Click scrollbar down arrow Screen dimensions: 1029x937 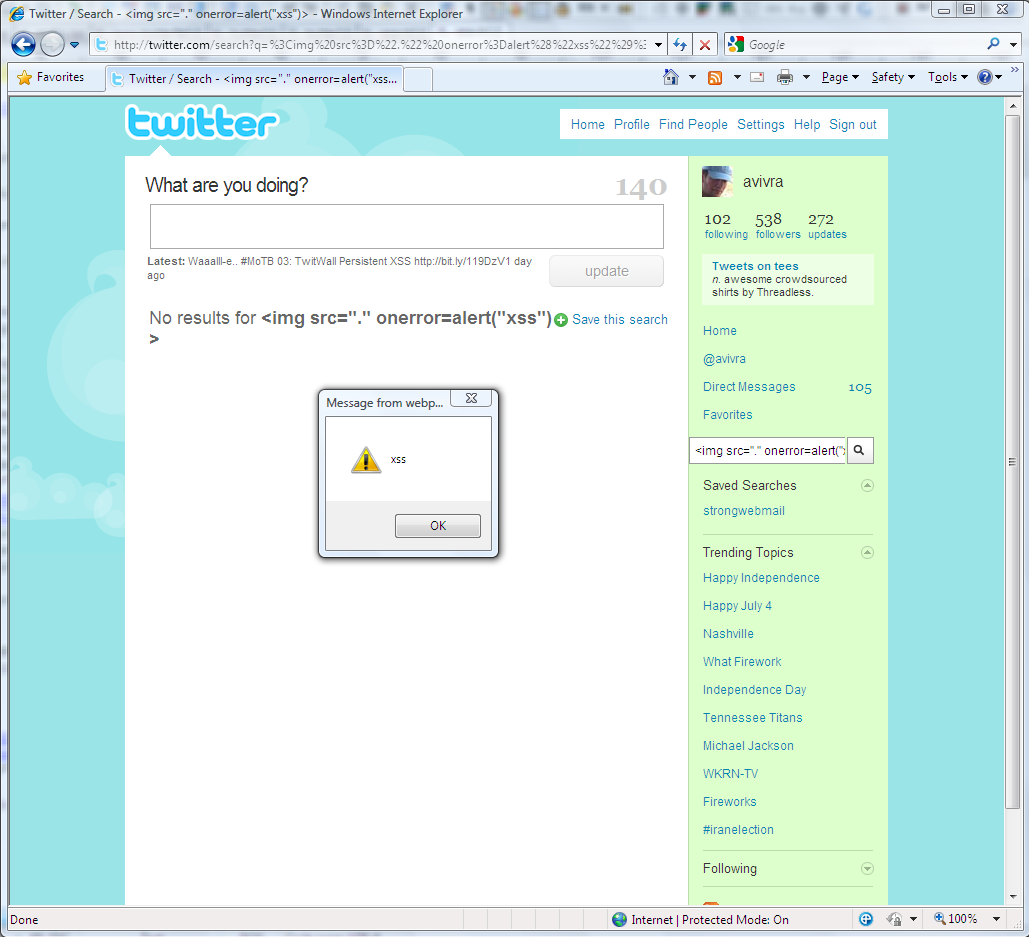[x=1013, y=896]
